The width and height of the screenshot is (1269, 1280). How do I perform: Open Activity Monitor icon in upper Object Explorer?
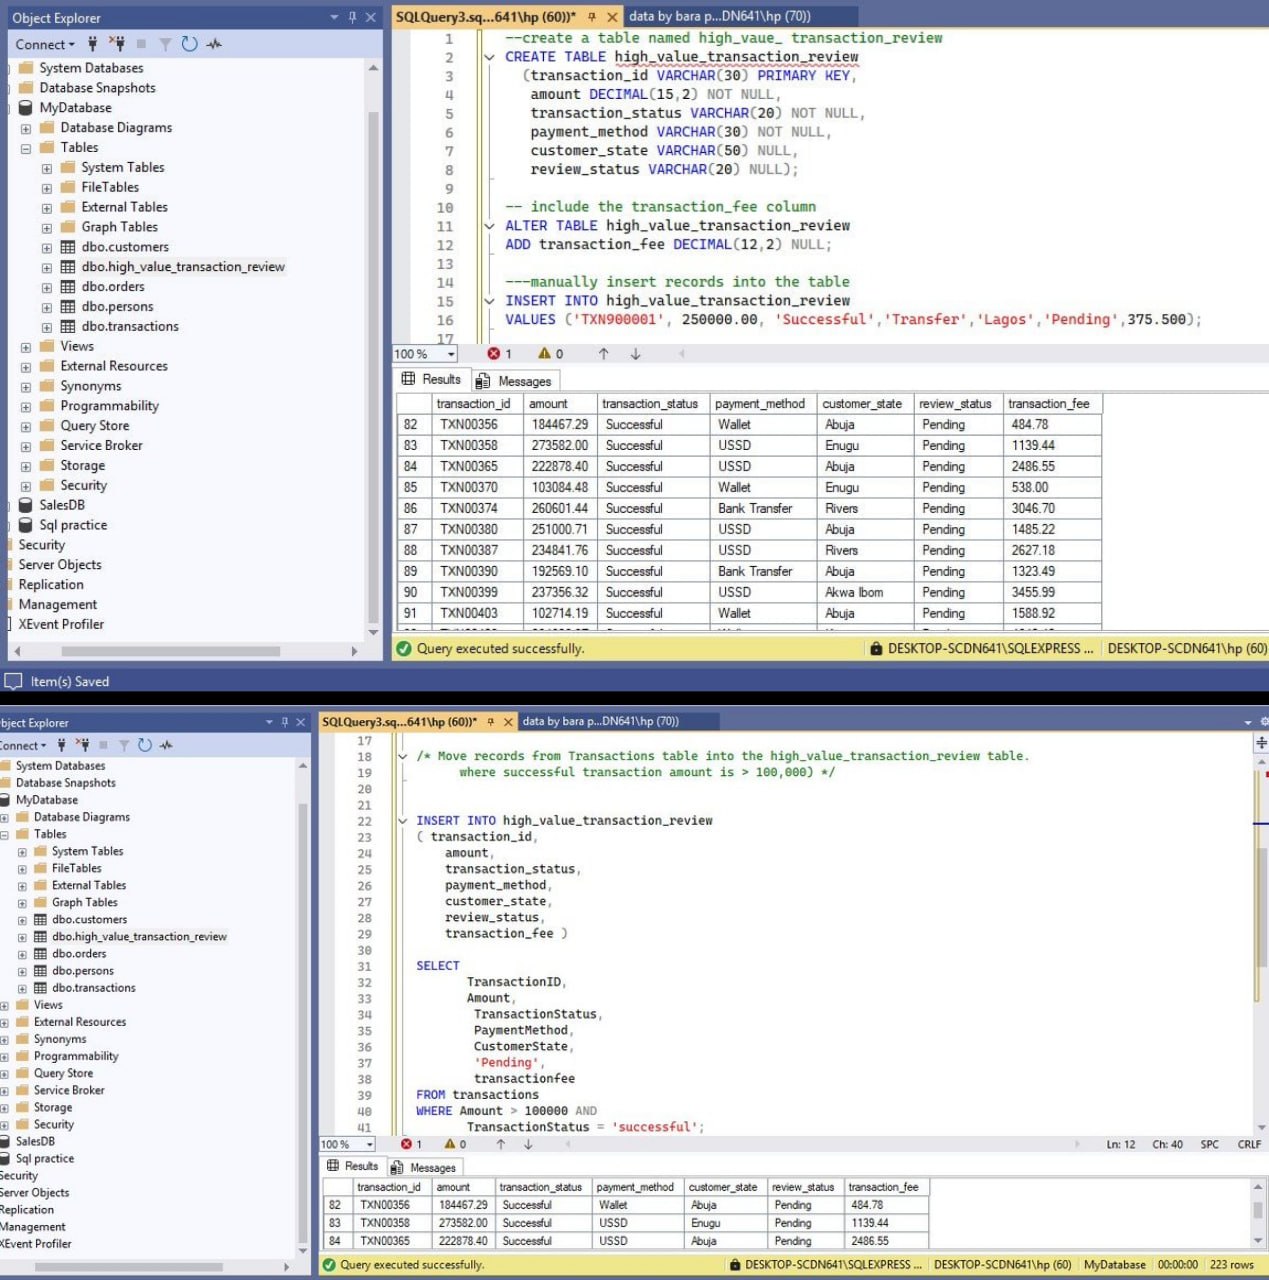pyautogui.click(x=214, y=44)
